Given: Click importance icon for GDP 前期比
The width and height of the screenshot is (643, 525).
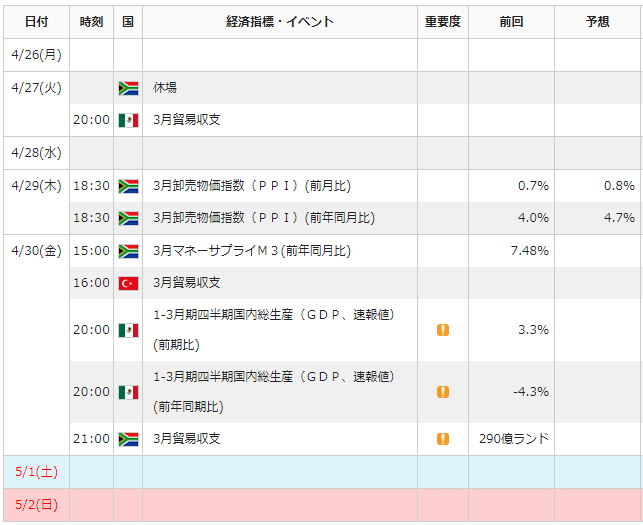Looking at the screenshot, I should 443,330.
